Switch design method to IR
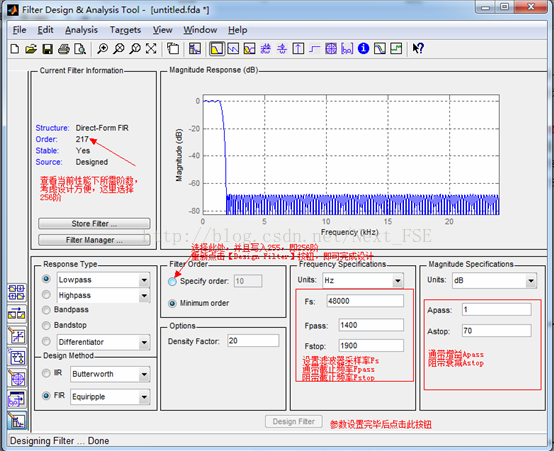This screenshot has height=451, width=554. click(46, 373)
